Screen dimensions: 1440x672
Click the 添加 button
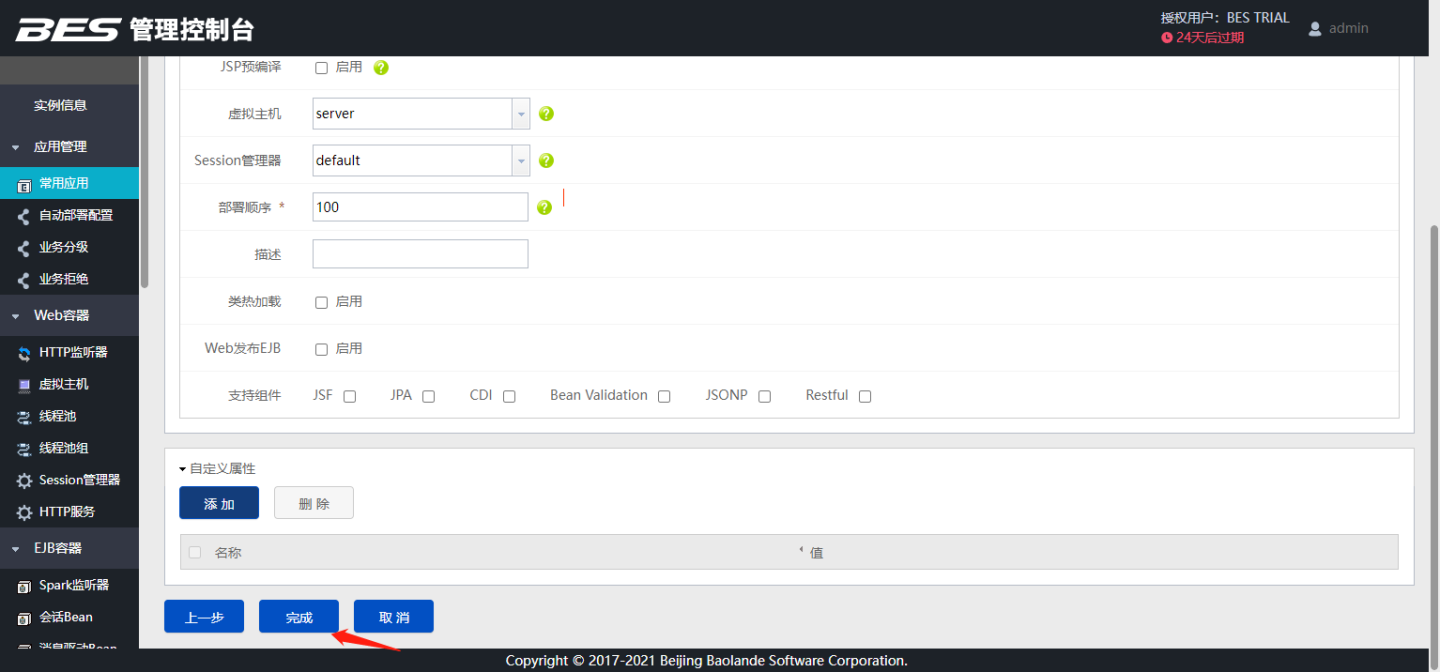pyautogui.click(x=219, y=503)
